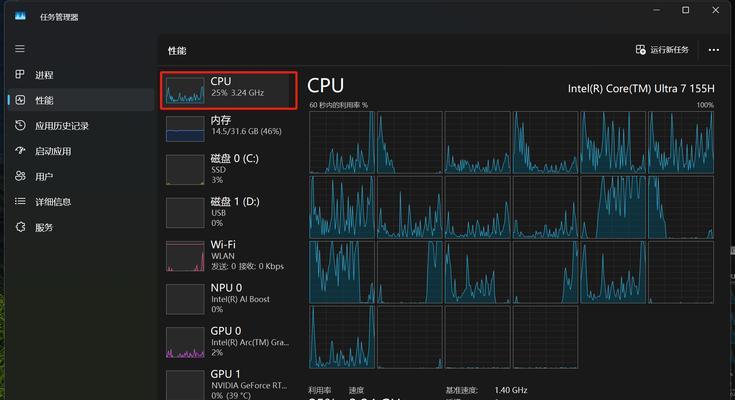The image size is (735, 400).
Task: Click the Task Manager app icon
Action: click(20, 16)
